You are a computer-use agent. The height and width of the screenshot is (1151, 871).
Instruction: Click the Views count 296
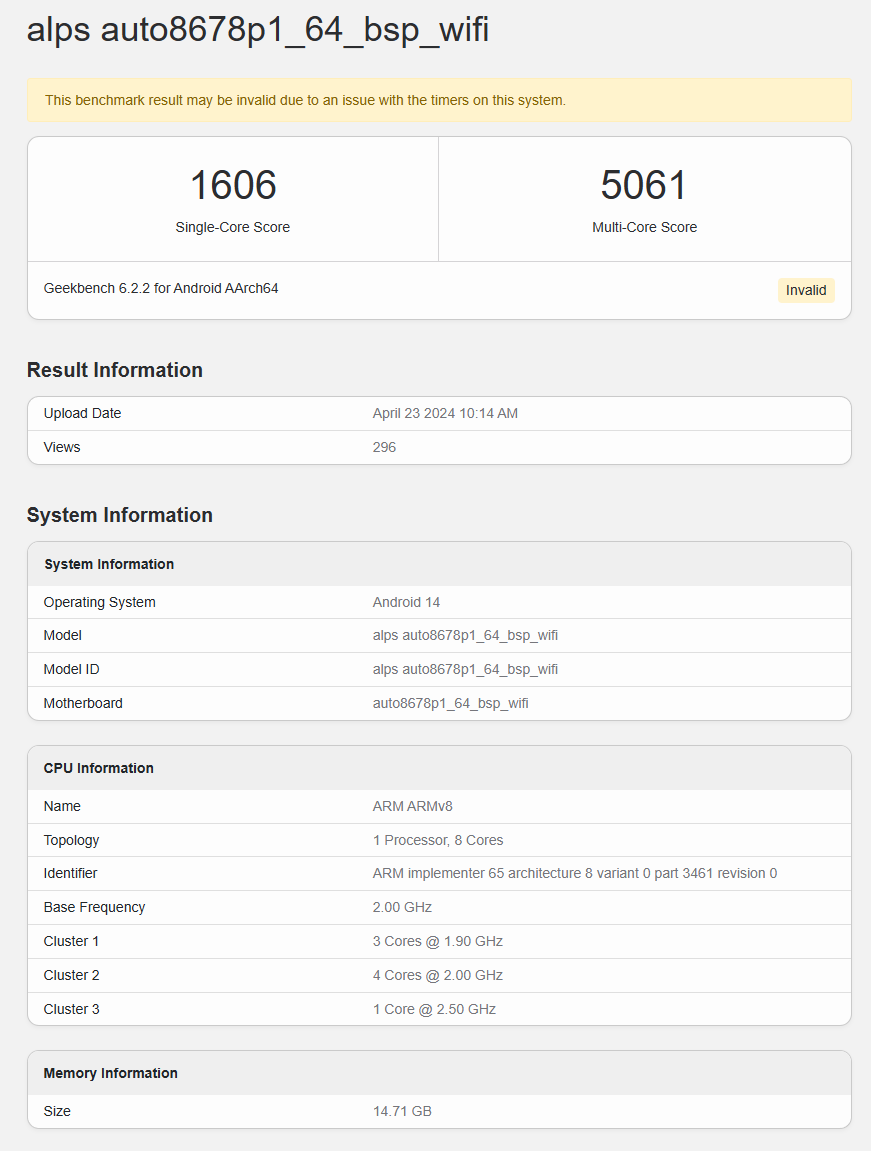(384, 447)
